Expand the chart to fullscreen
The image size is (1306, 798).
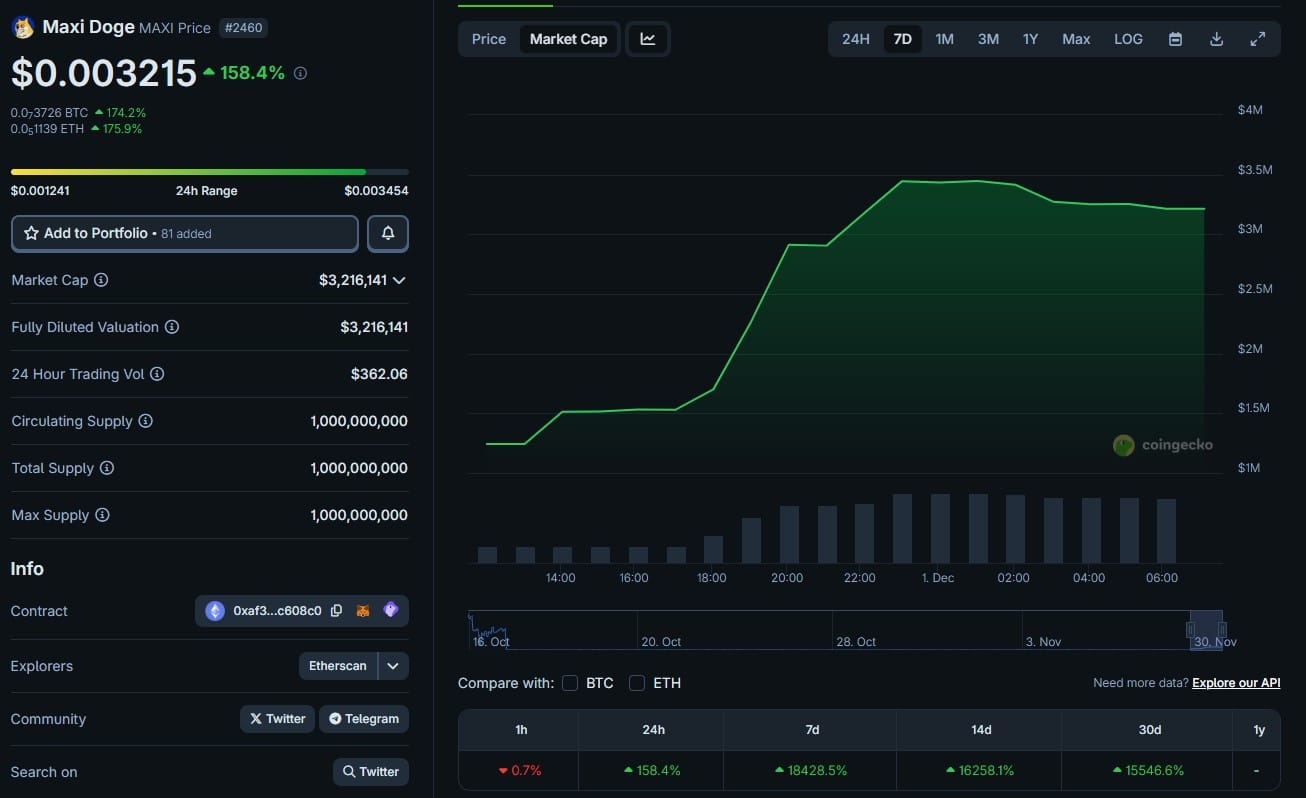click(1257, 38)
